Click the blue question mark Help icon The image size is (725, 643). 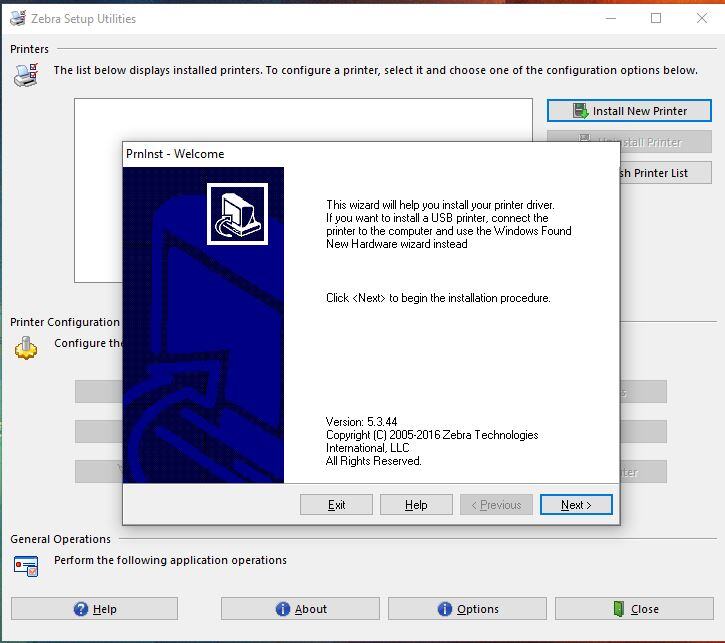click(81, 609)
